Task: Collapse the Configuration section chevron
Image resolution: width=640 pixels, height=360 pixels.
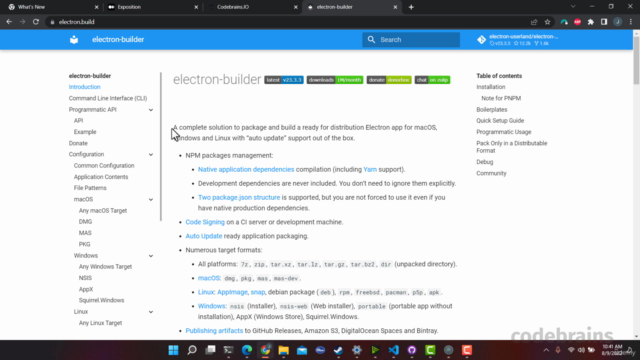Action: click(151, 155)
